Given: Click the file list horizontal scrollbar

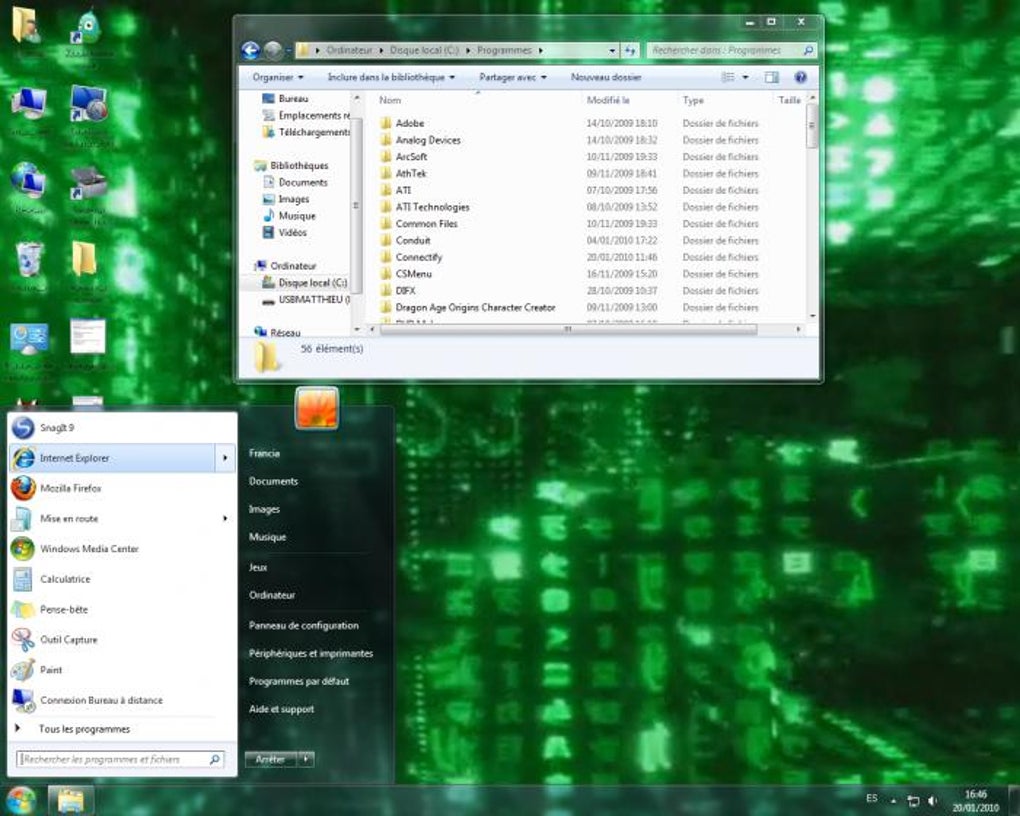Looking at the screenshot, I should tap(568, 329).
